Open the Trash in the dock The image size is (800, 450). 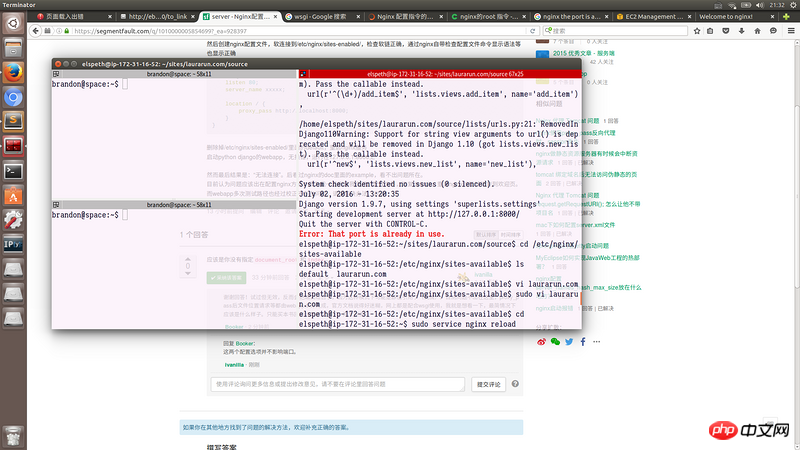point(13,436)
